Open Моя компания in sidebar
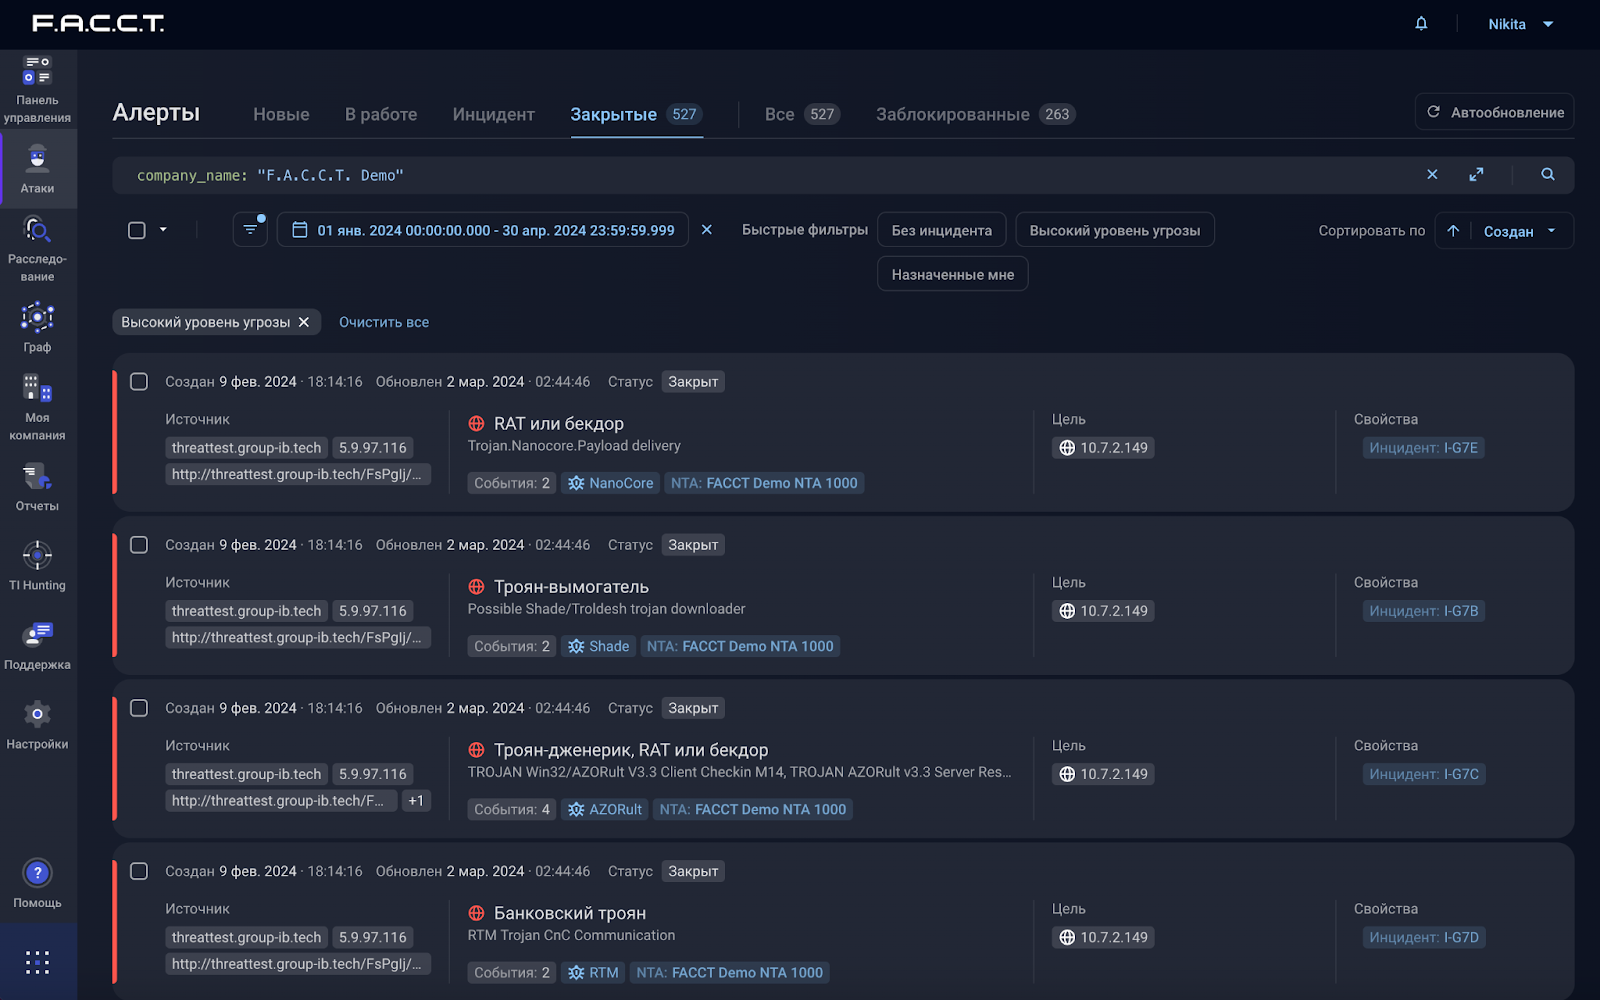The image size is (1600, 1000). click(37, 407)
